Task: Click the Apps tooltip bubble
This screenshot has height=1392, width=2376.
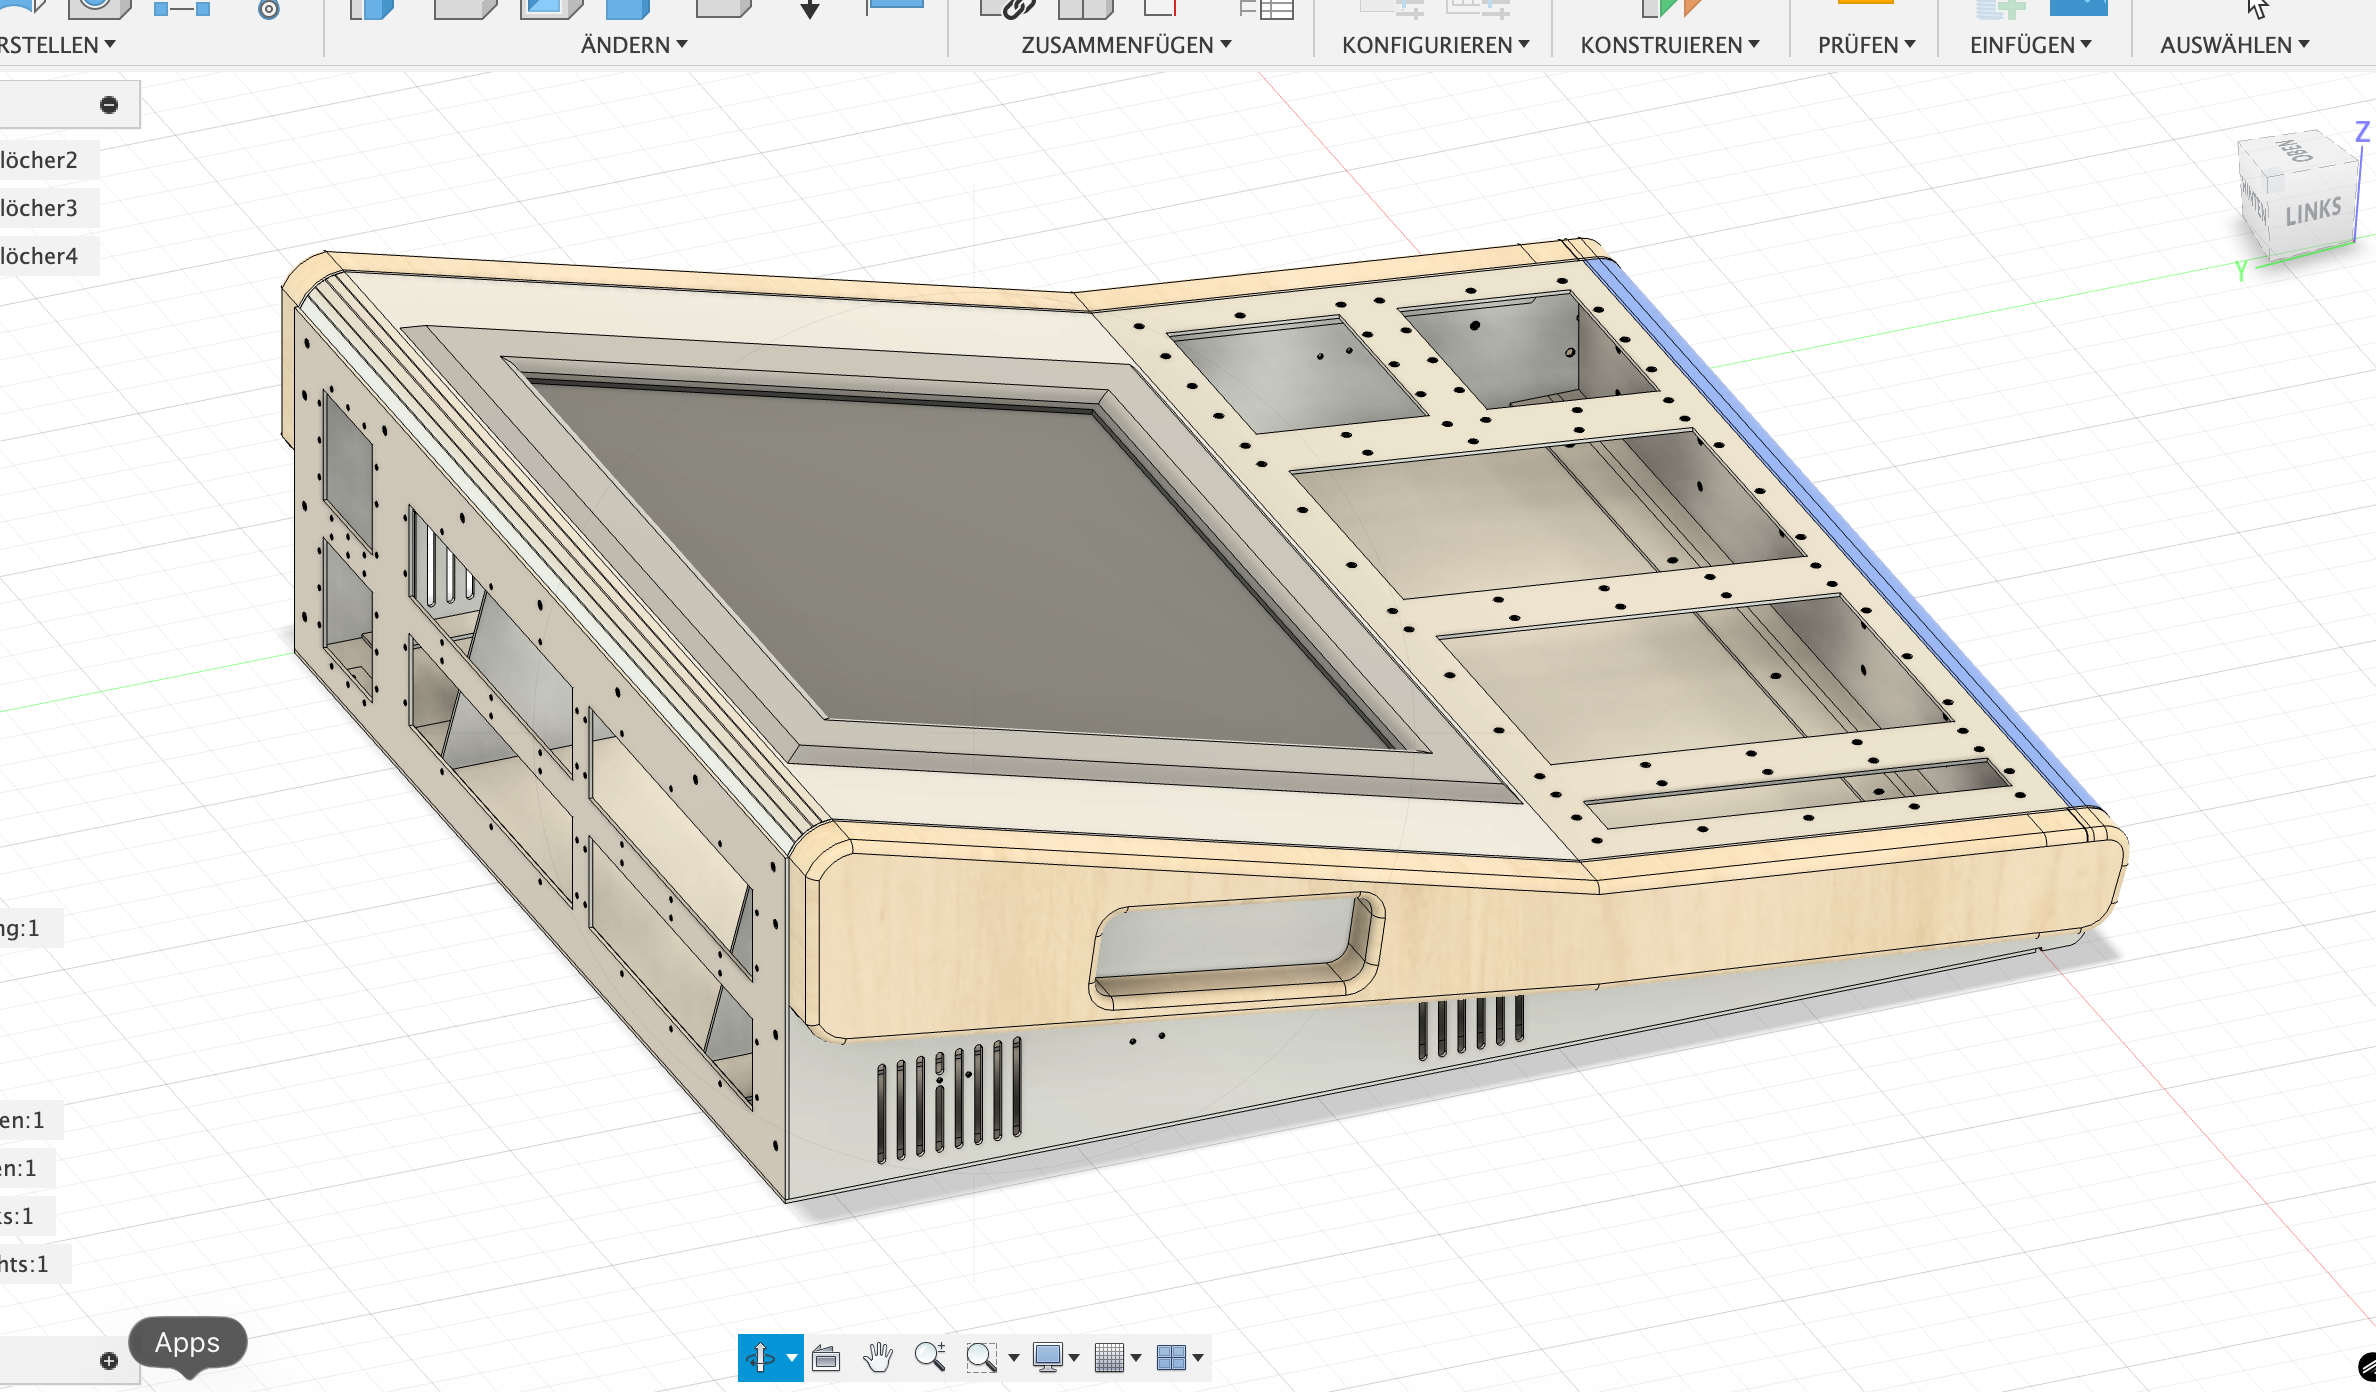Action: 187,1342
